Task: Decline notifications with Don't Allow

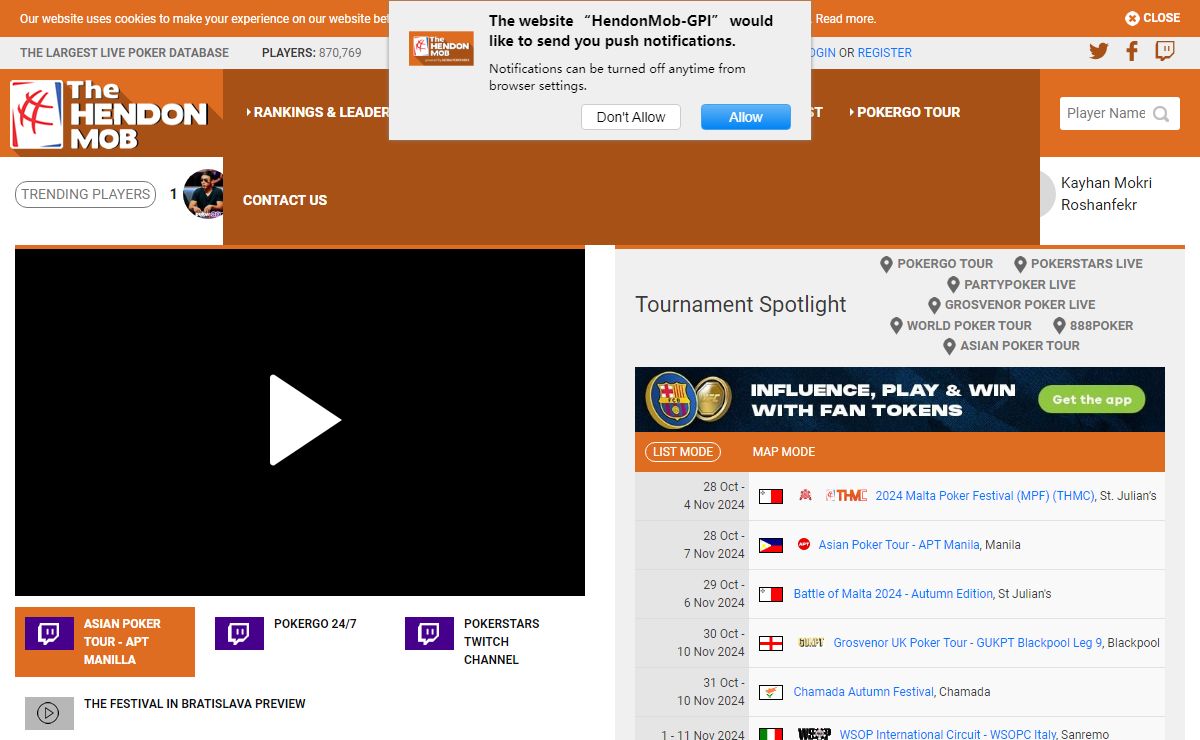Action: (631, 117)
